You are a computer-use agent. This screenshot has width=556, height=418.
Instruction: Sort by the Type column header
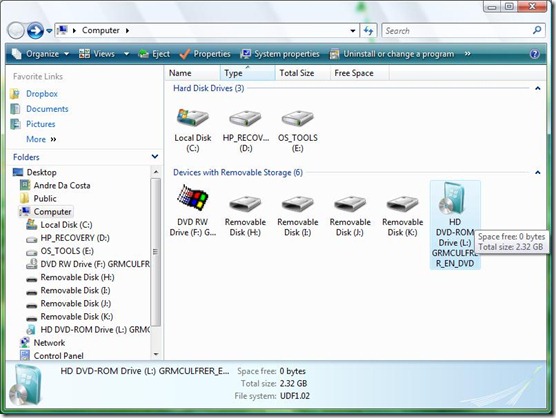tap(247, 73)
